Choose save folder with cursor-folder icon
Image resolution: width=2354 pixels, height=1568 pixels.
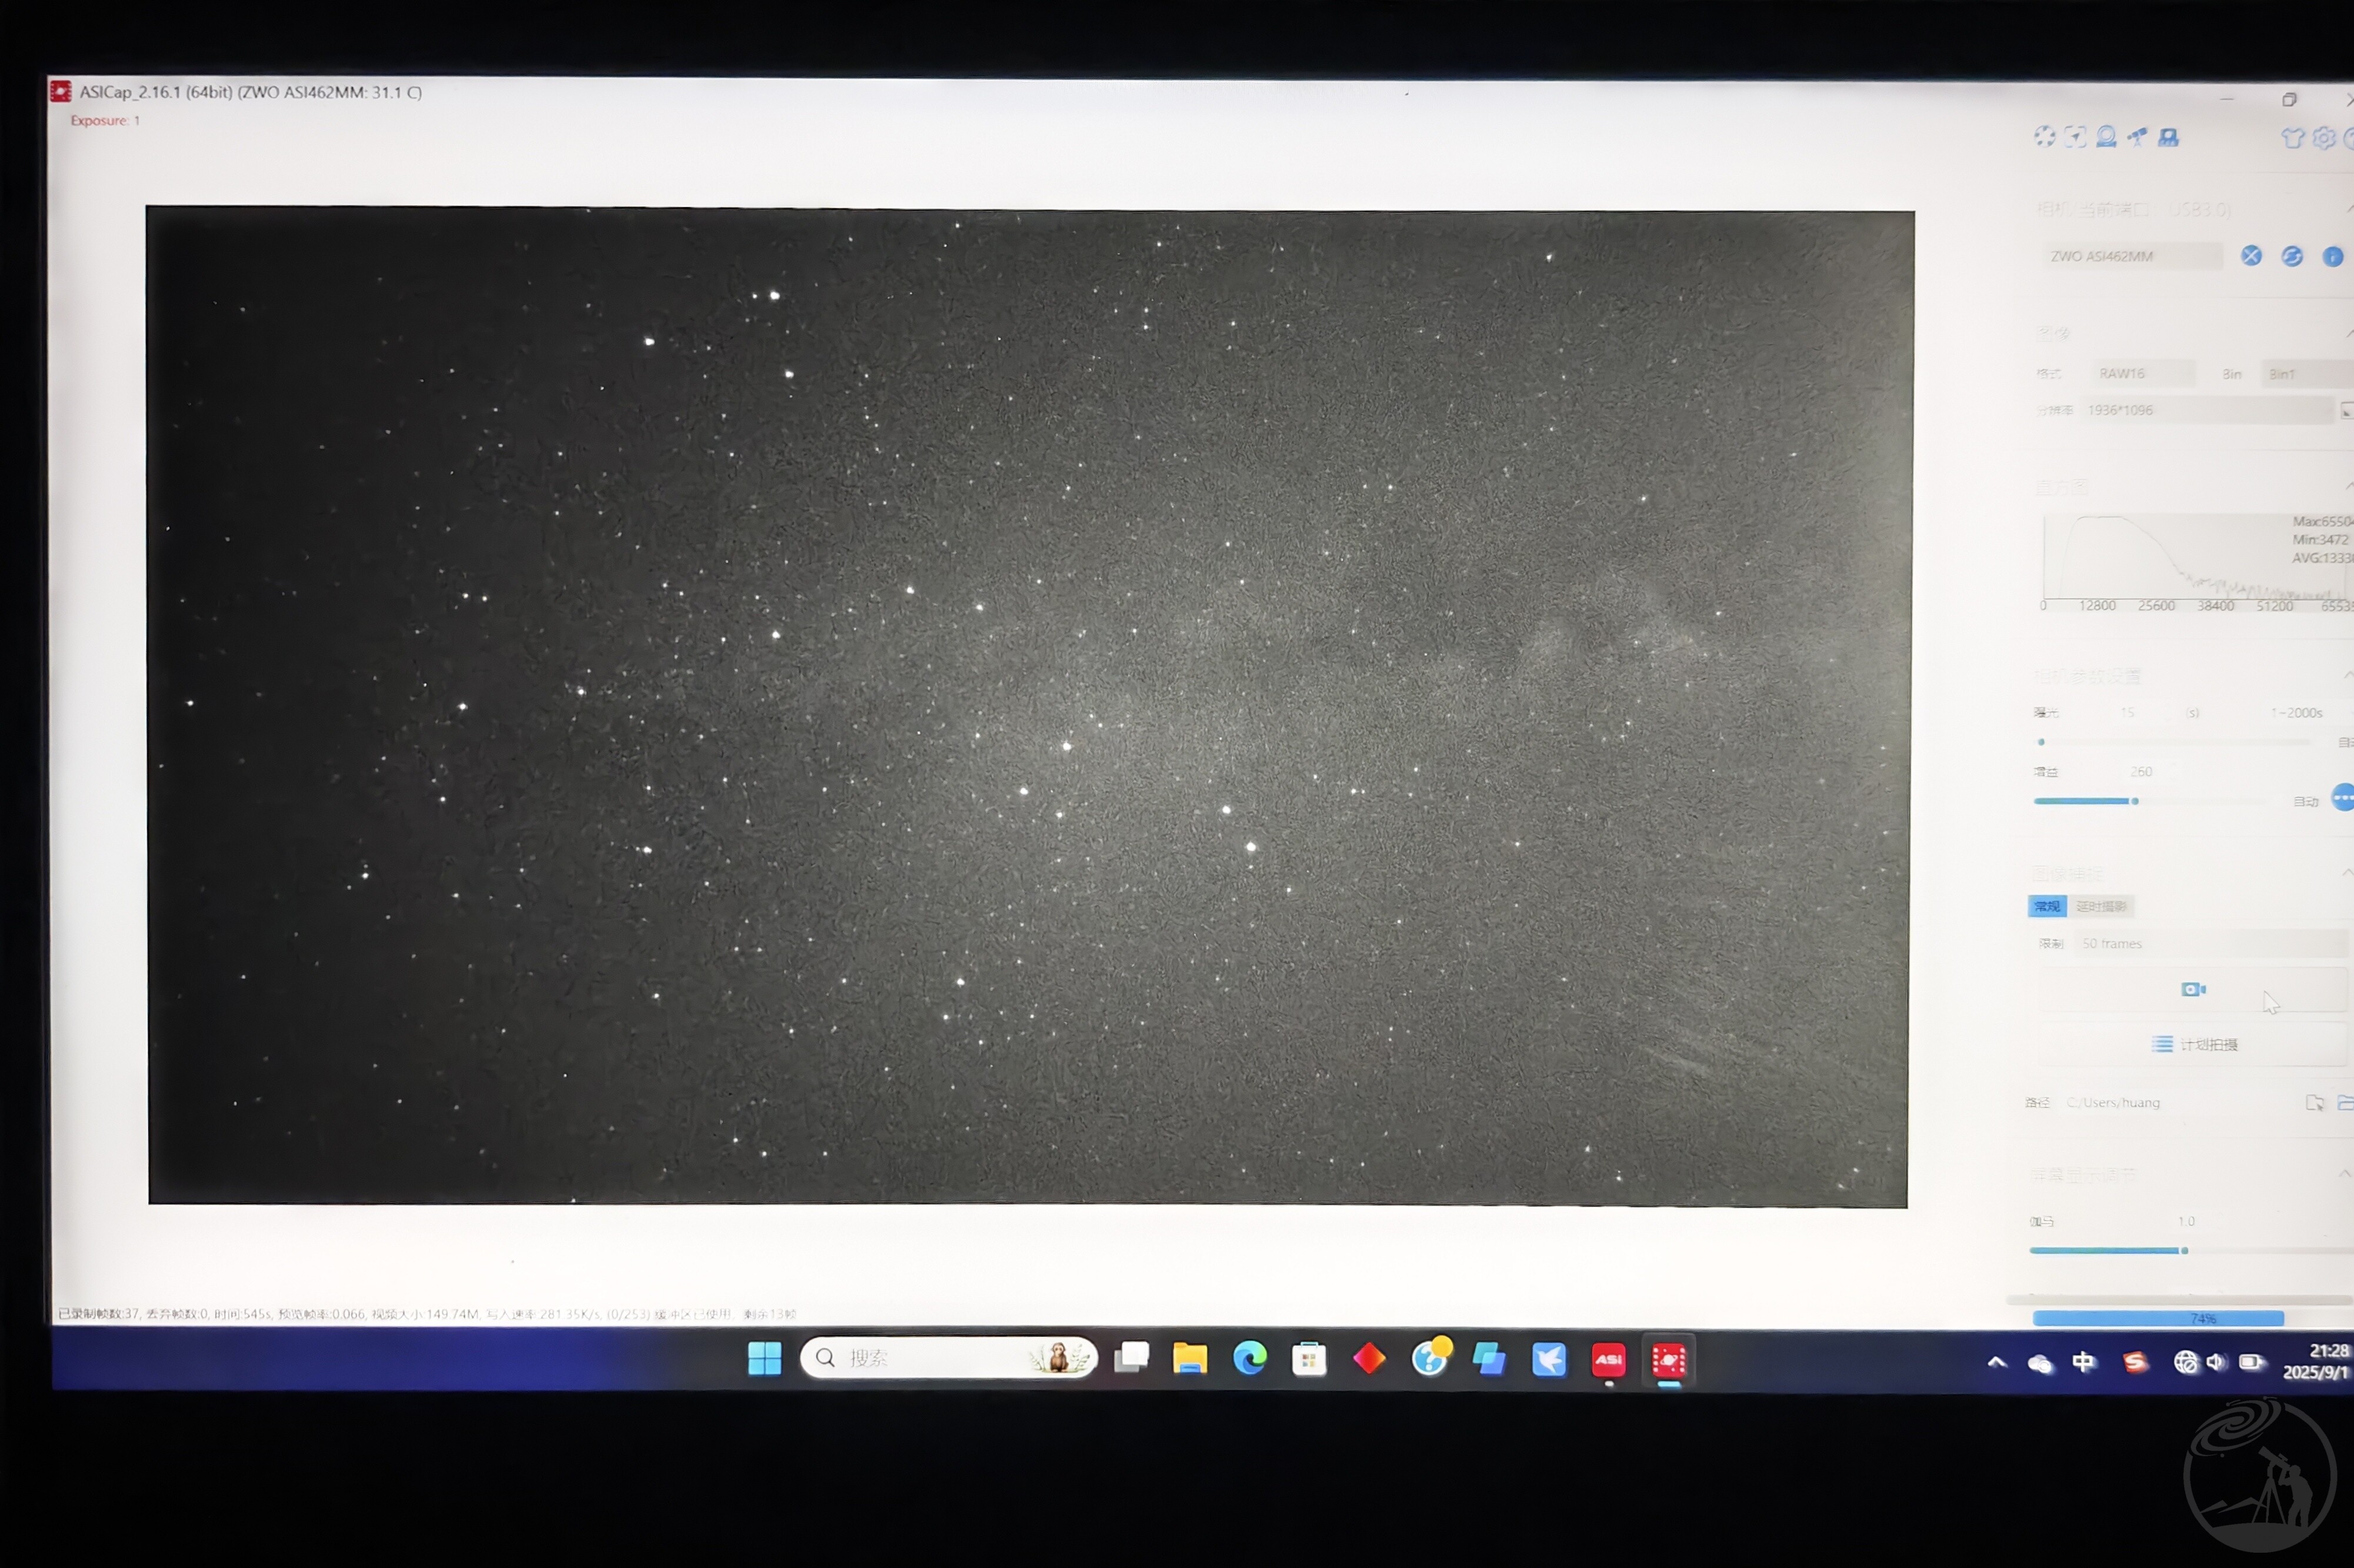pyautogui.click(x=2314, y=1102)
